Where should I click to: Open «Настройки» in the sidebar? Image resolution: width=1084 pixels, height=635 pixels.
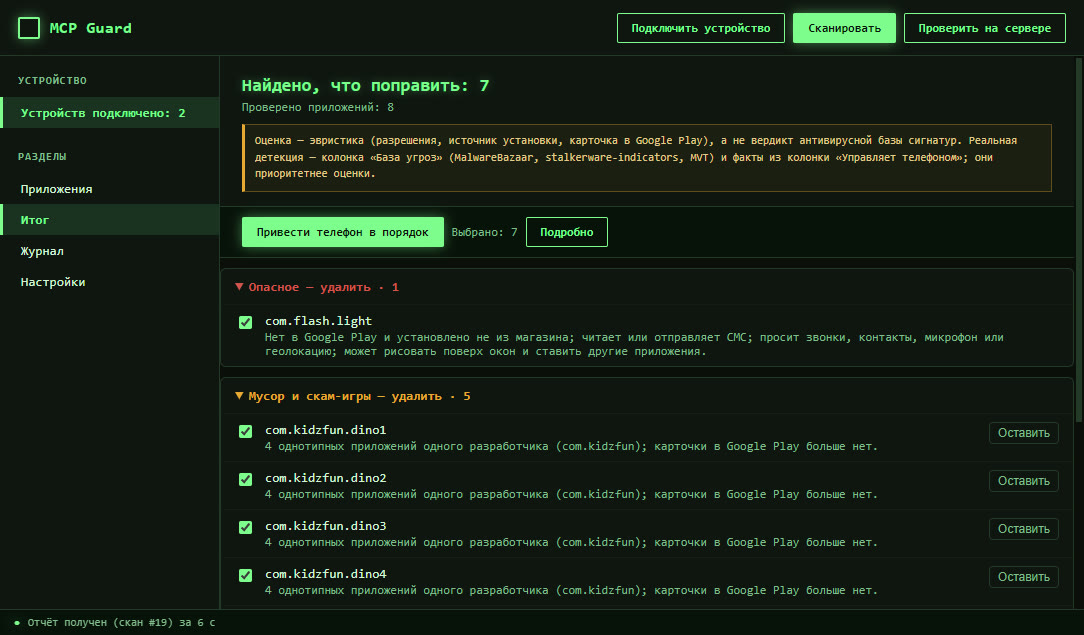pyautogui.click(x=110, y=282)
